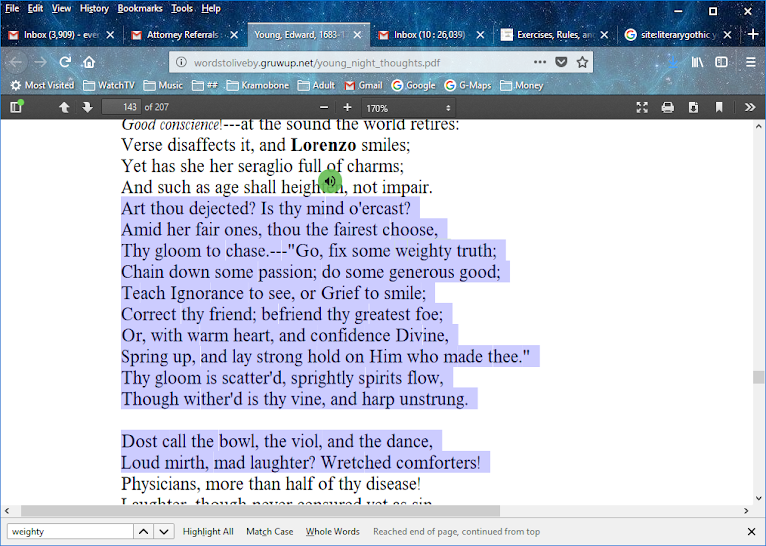Click the address bar URL

317,63
